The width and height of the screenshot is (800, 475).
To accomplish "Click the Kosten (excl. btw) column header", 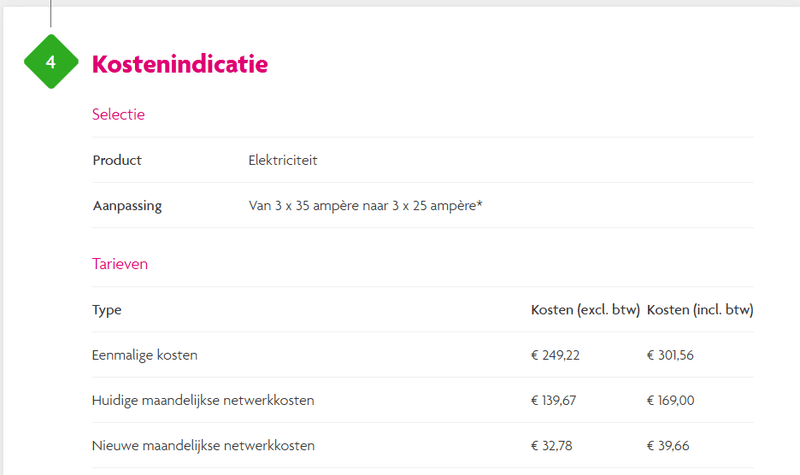I will click(584, 310).
